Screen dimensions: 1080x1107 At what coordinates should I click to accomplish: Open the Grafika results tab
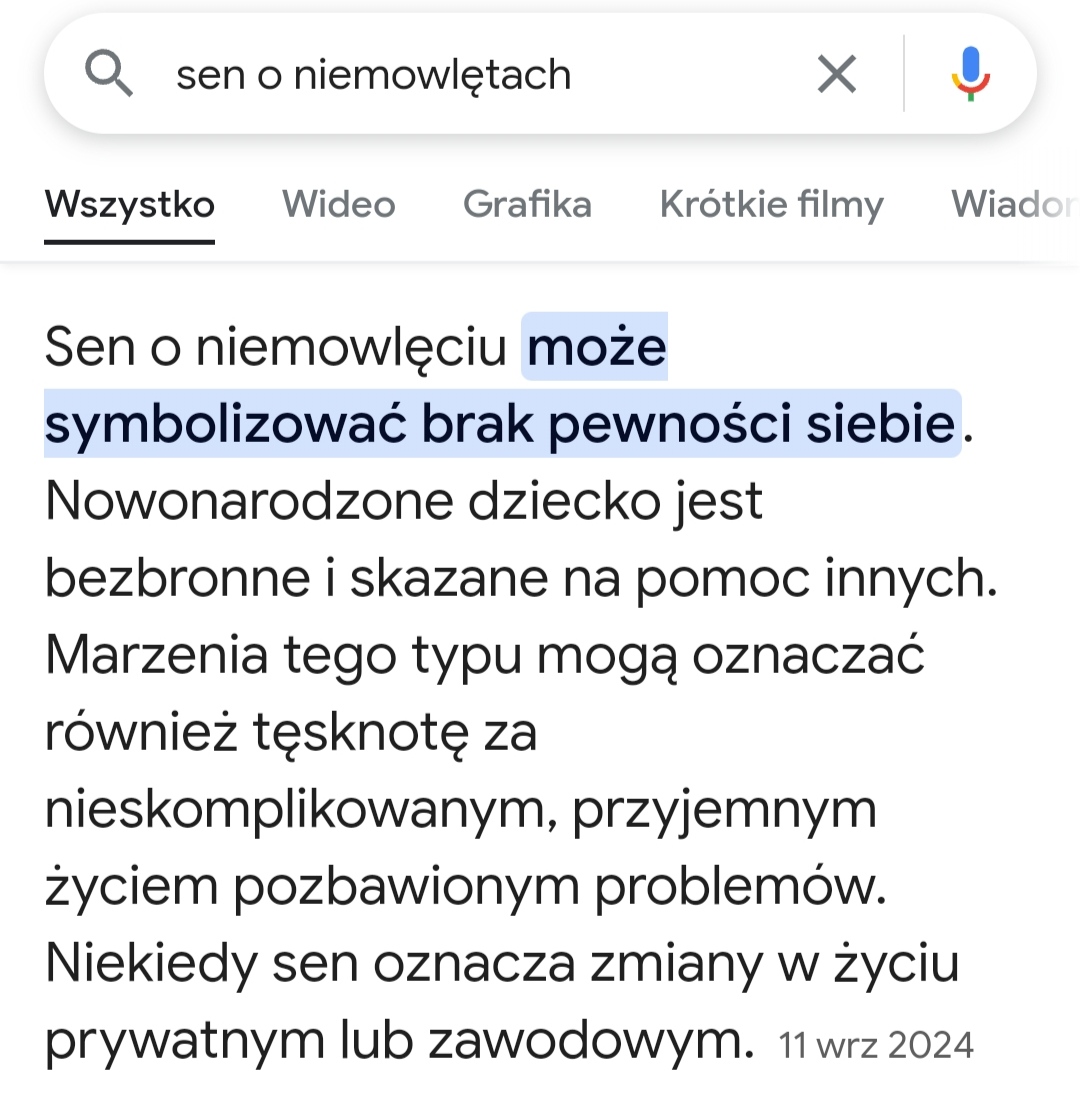coord(527,205)
